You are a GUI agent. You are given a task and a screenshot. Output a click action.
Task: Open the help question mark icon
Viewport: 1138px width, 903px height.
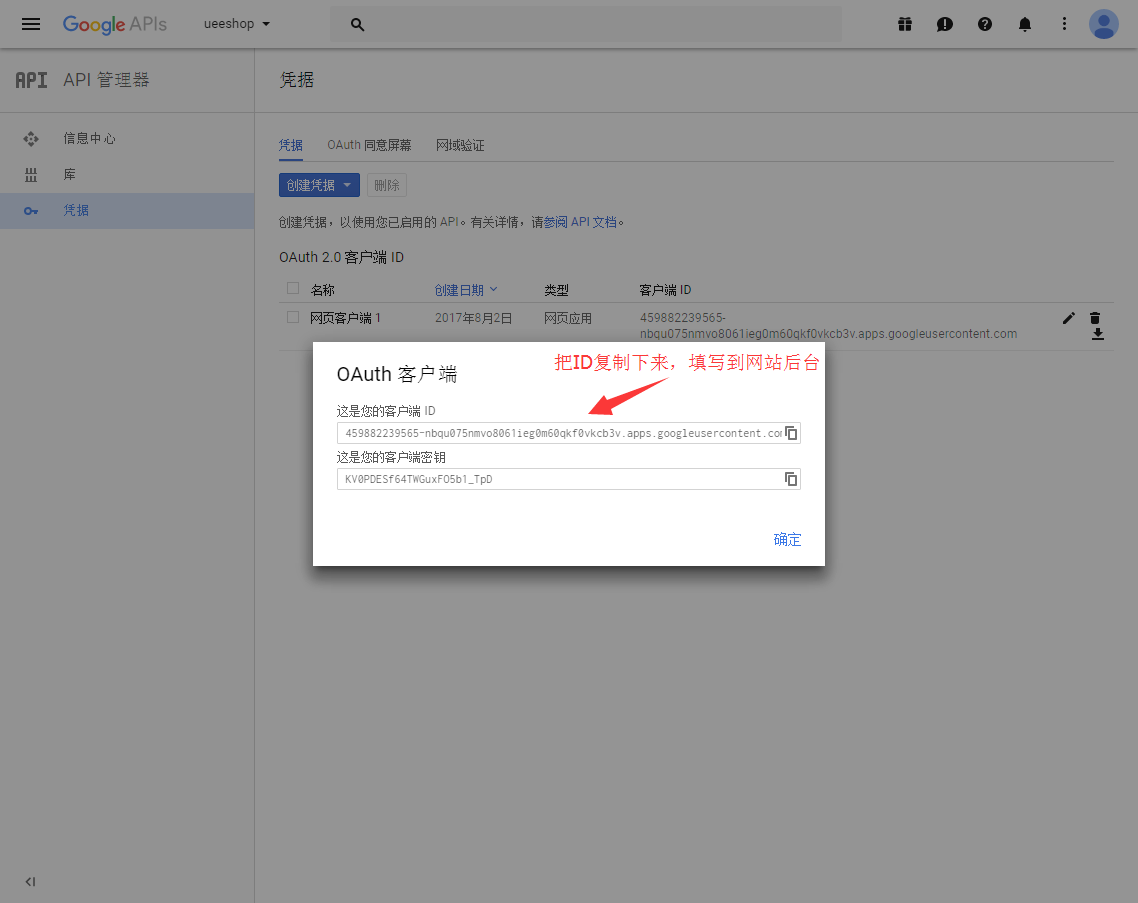[x=984, y=24]
